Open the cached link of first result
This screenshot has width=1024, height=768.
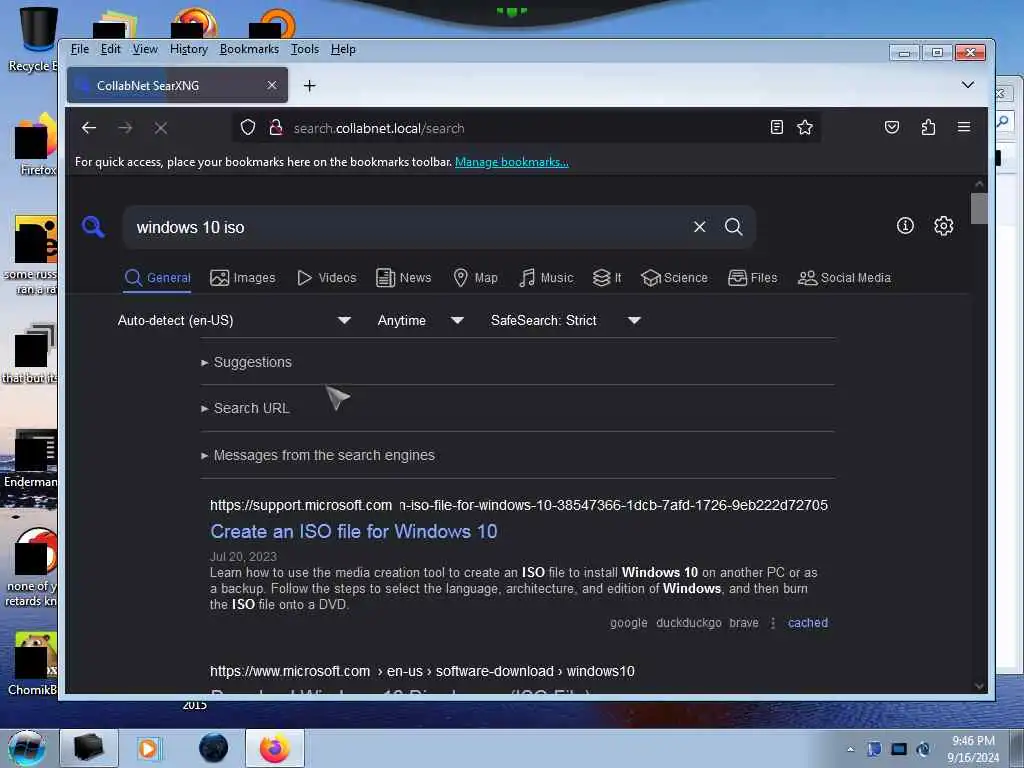tap(807, 623)
